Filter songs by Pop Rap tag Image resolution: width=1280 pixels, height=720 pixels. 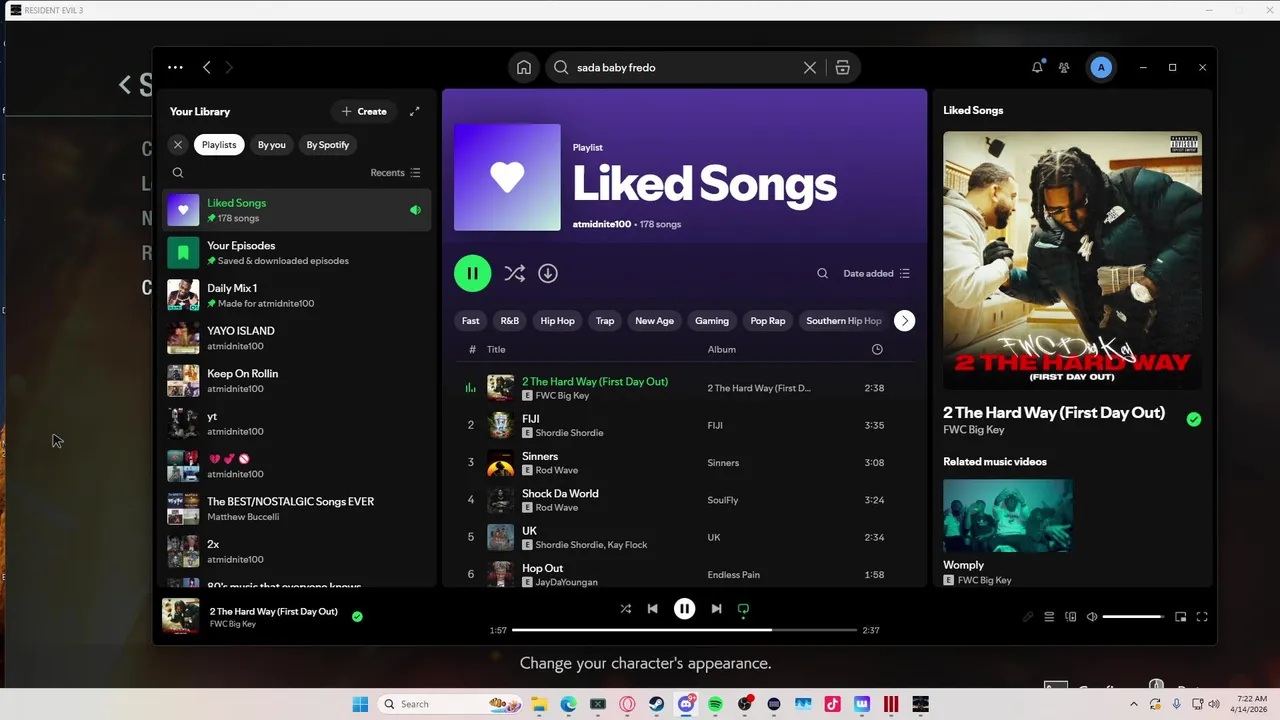[x=768, y=321]
